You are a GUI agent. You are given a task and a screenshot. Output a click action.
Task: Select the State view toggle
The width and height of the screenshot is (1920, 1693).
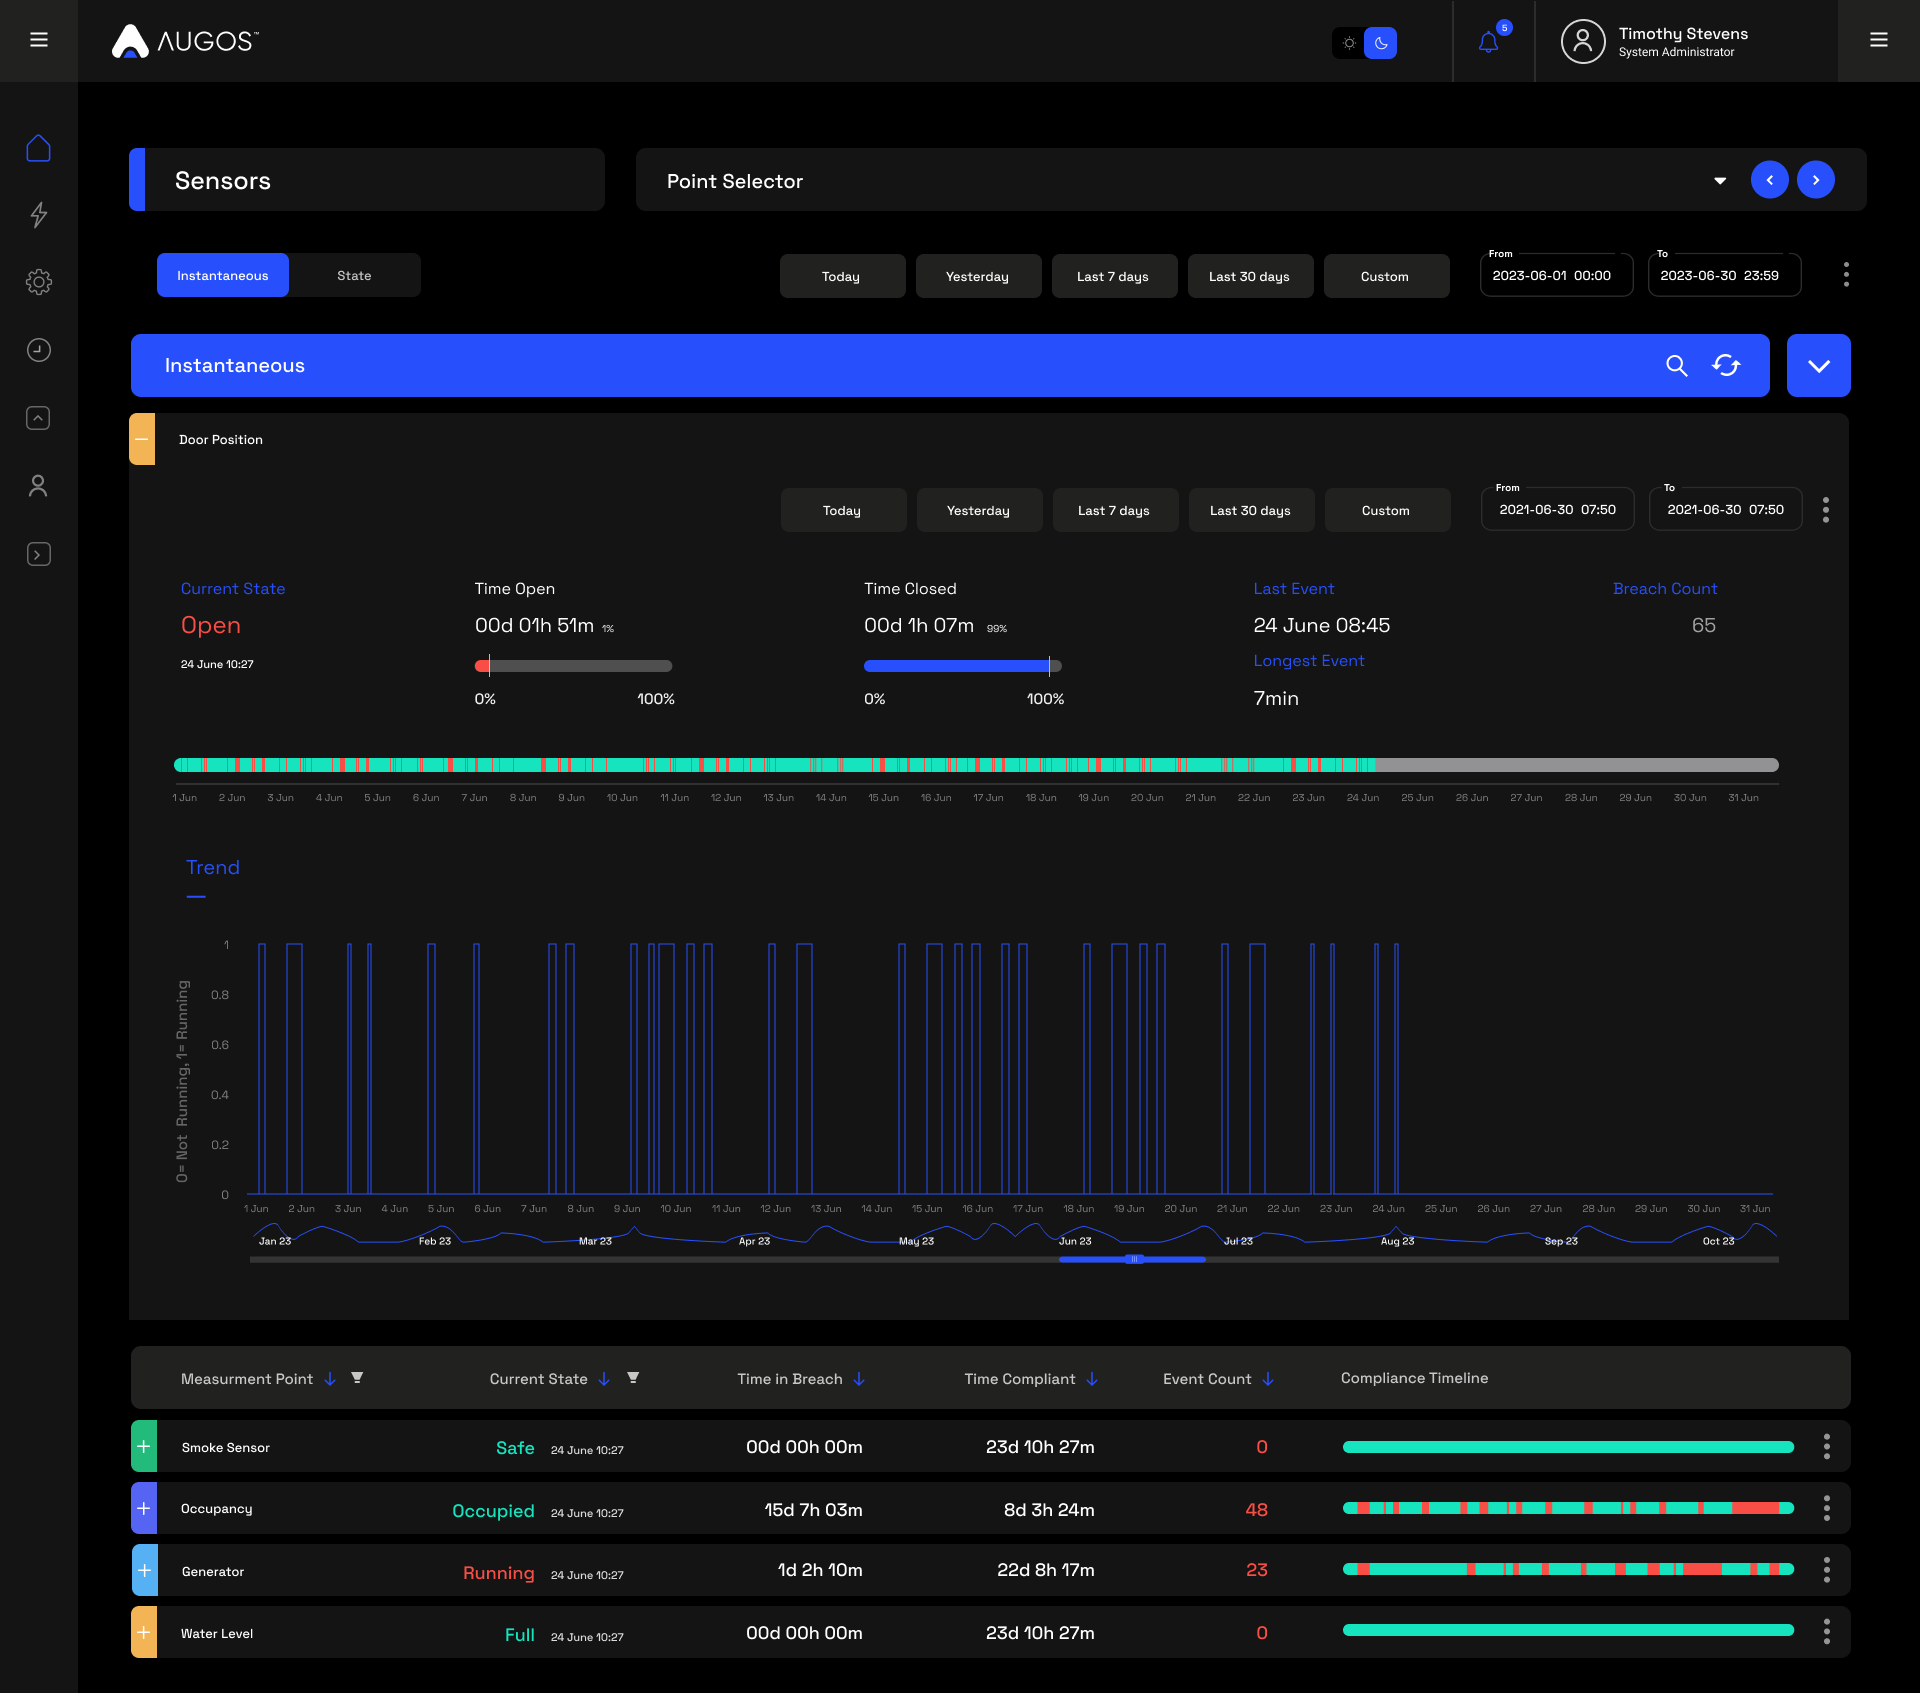coord(354,276)
